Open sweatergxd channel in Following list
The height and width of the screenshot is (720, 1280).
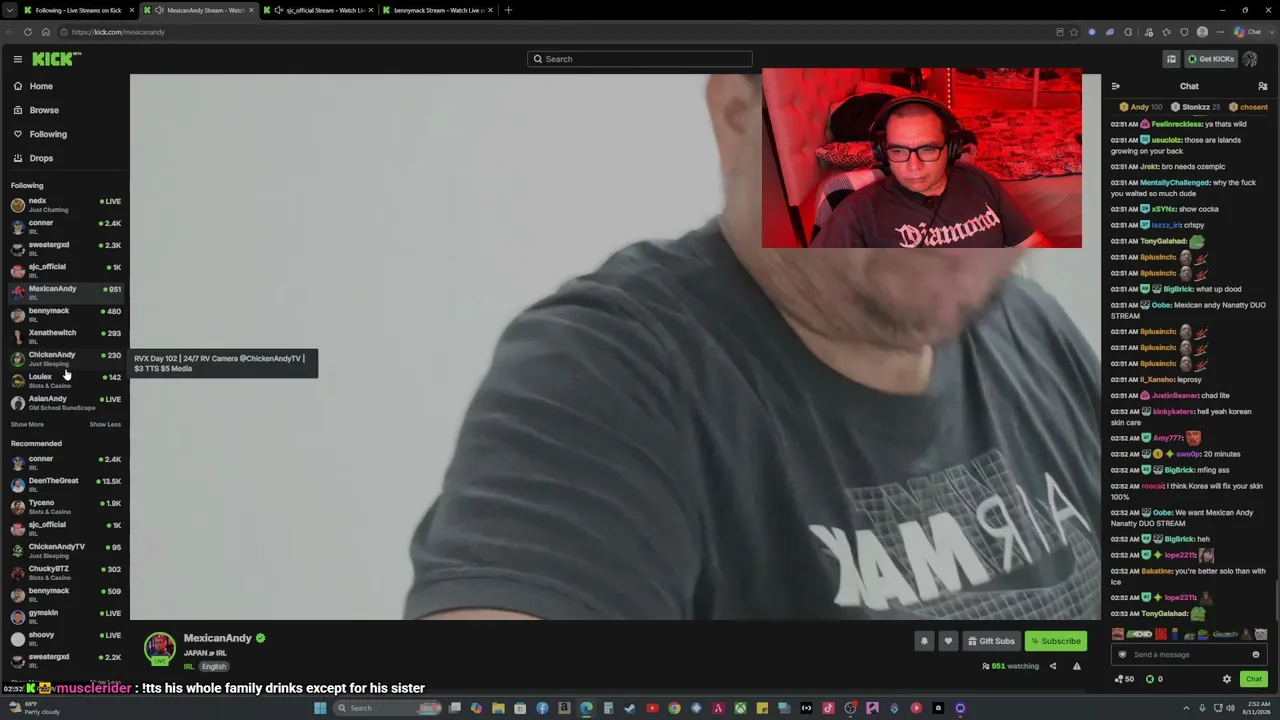pos(66,249)
